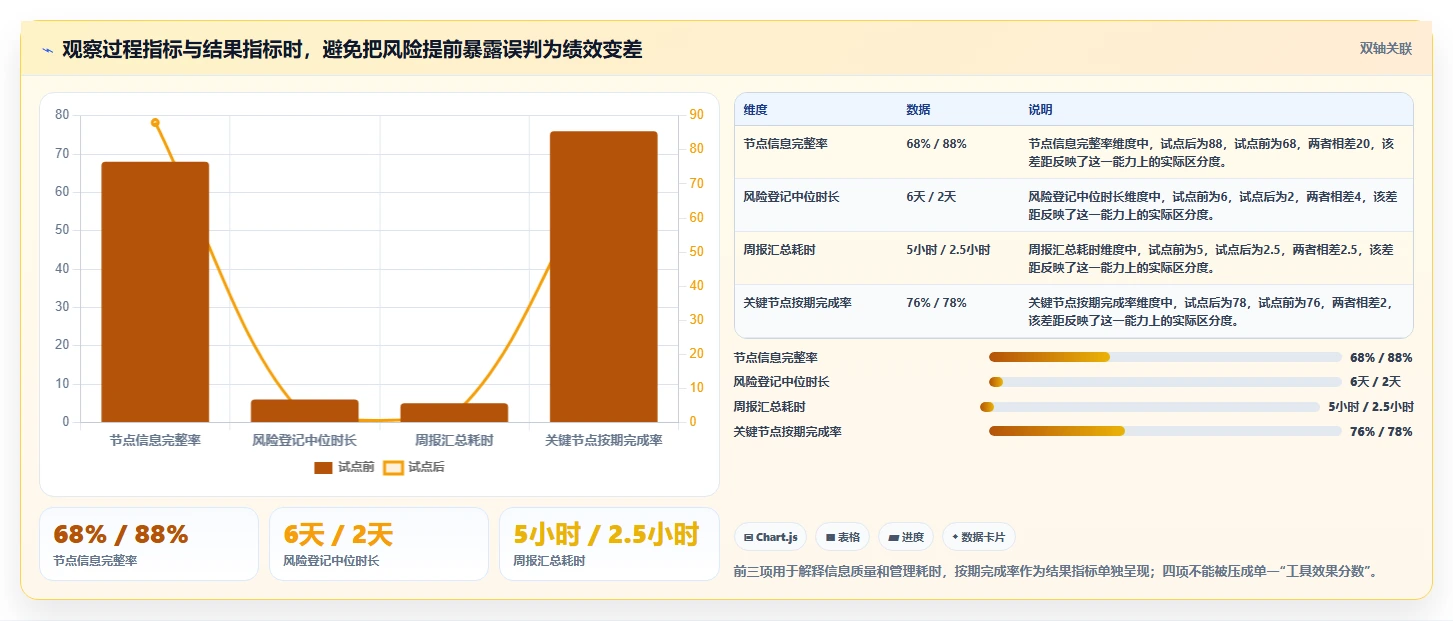Click the 关键节点按期完成率 progress row label

tap(787, 432)
